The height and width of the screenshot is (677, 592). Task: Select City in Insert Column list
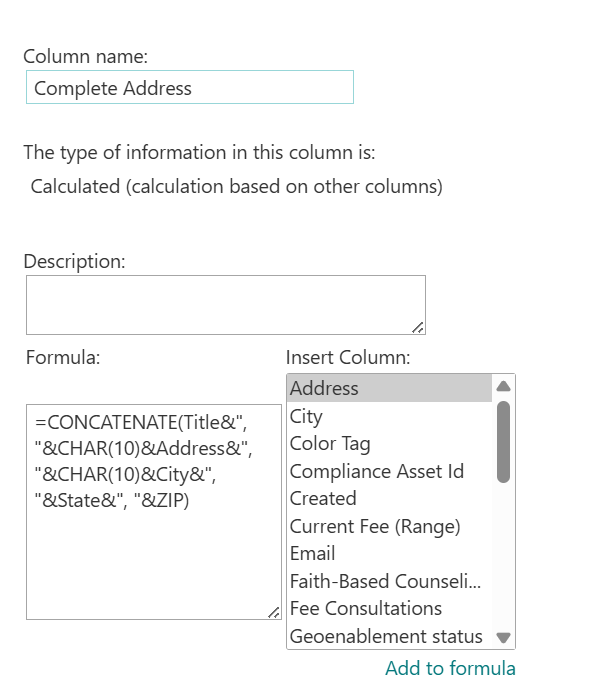click(x=389, y=416)
